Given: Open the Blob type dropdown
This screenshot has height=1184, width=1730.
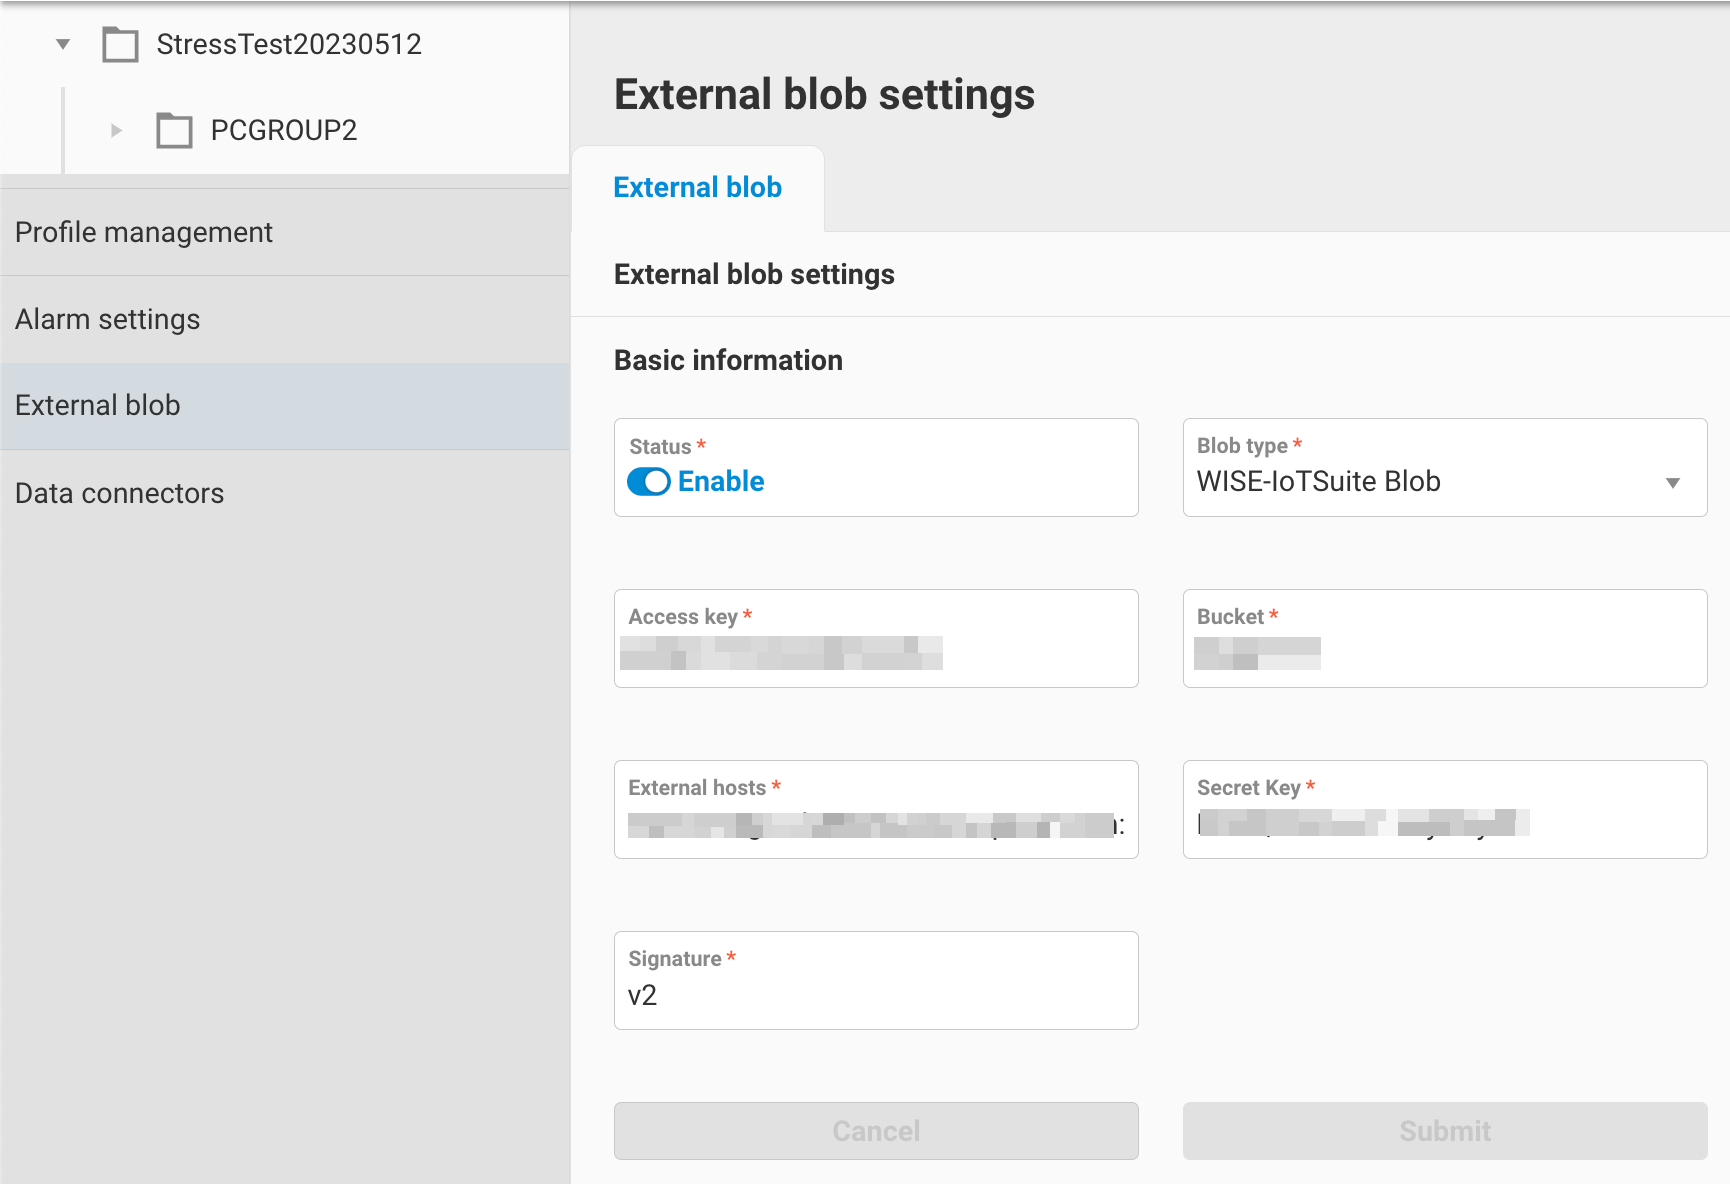Looking at the screenshot, I should (x=1675, y=482).
